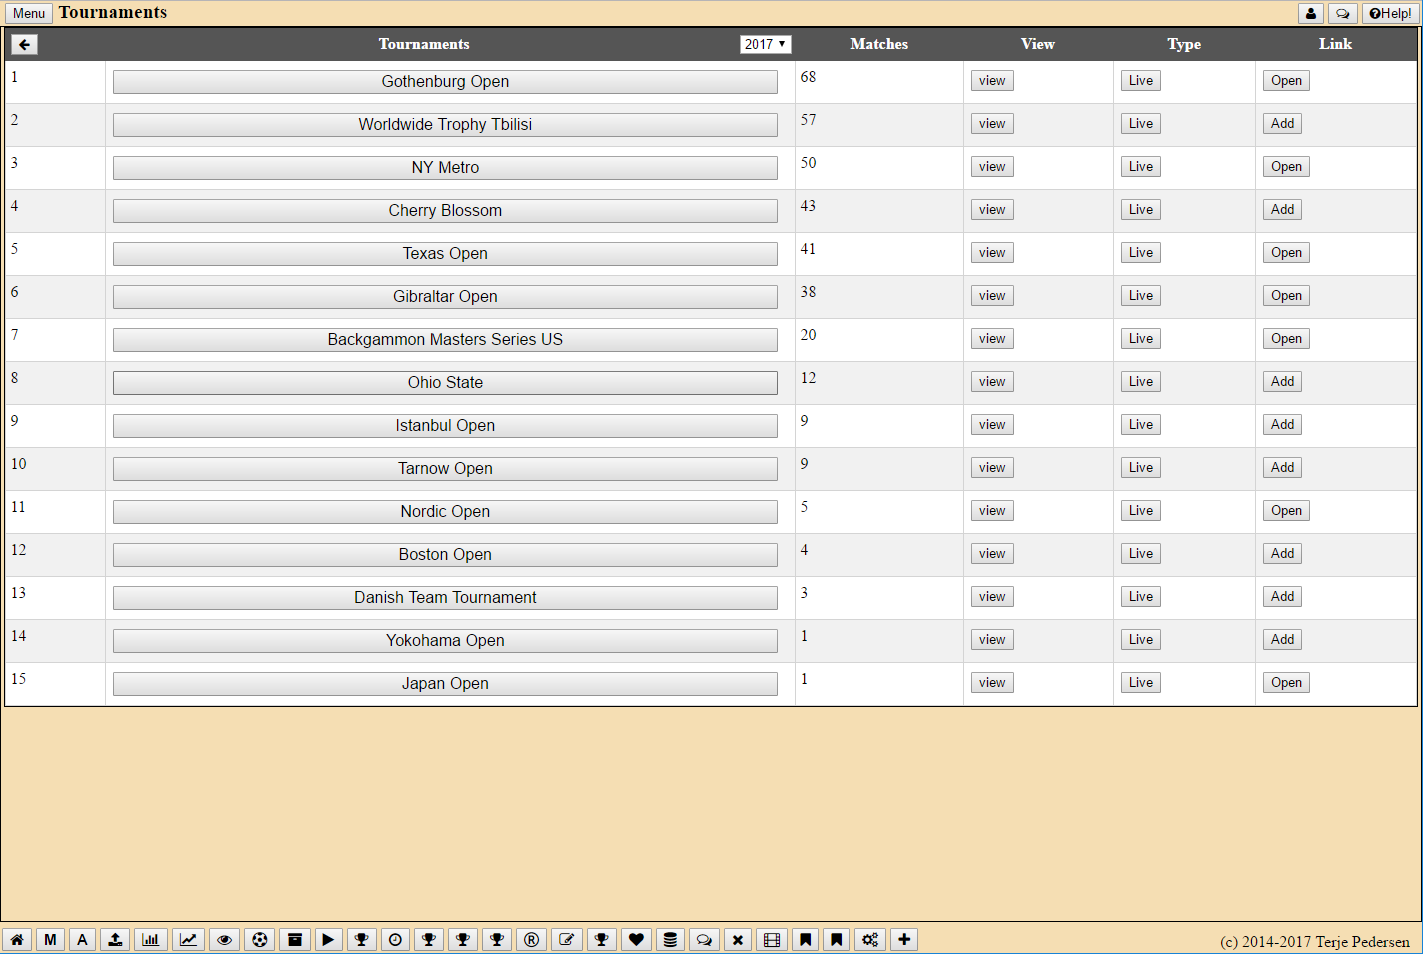
Task: Click Add link for Yokohama Open
Action: (x=1282, y=640)
